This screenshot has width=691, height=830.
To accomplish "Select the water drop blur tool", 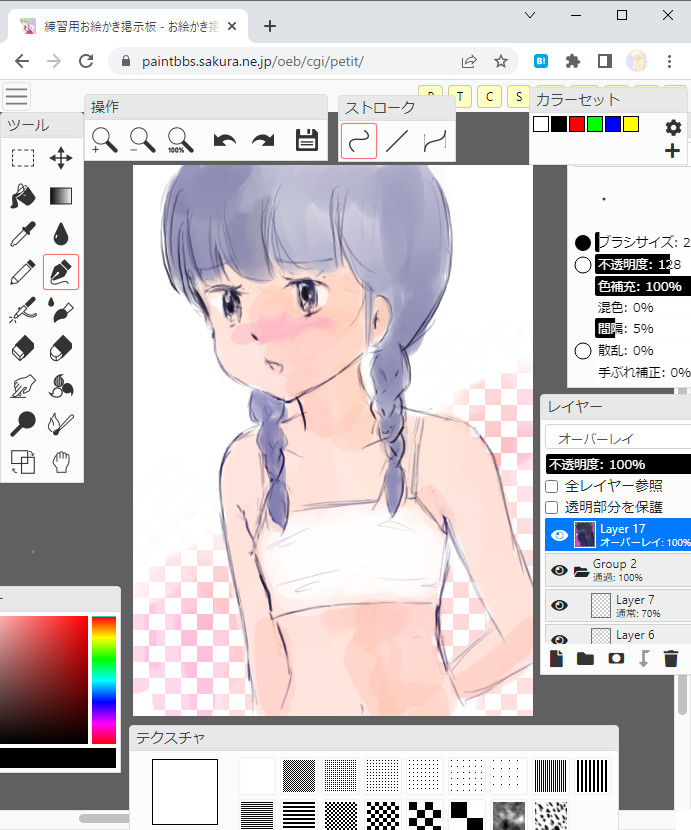I will click(61, 234).
